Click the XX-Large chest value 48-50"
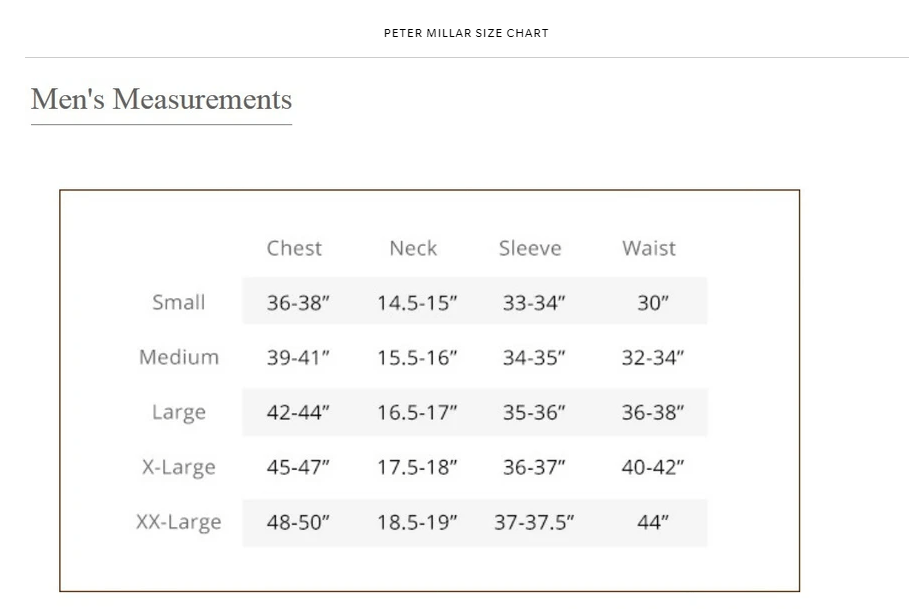 tap(298, 522)
